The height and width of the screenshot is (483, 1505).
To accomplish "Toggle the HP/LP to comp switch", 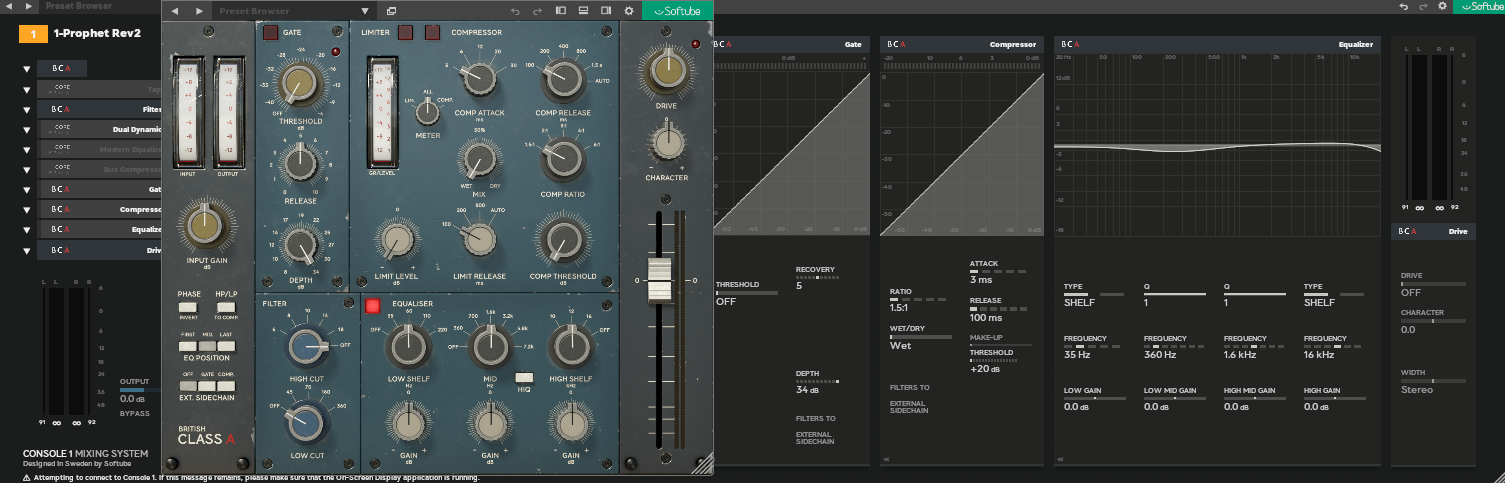I will (x=227, y=306).
